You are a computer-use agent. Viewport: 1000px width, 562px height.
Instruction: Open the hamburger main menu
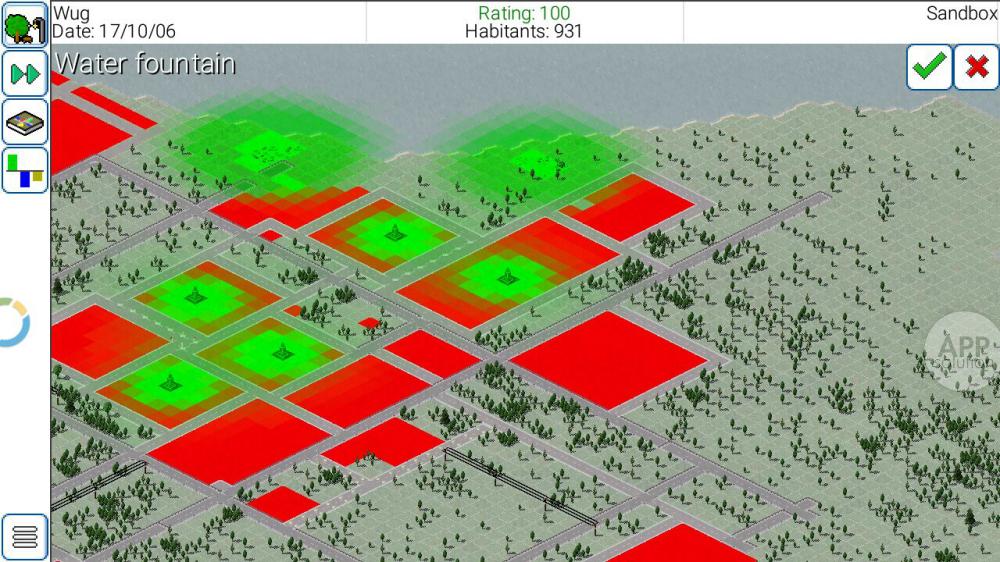pyautogui.click(x=25, y=537)
